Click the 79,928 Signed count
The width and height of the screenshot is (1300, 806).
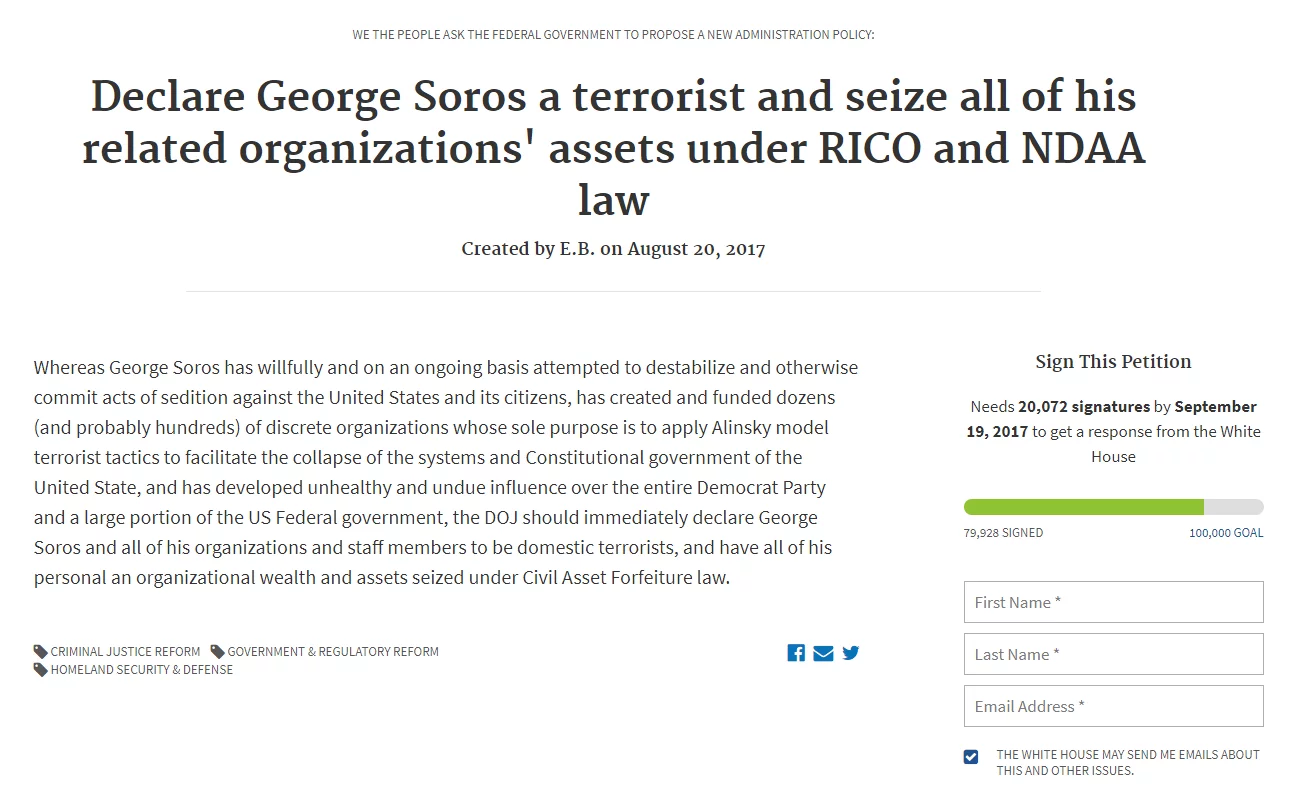point(1003,533)
